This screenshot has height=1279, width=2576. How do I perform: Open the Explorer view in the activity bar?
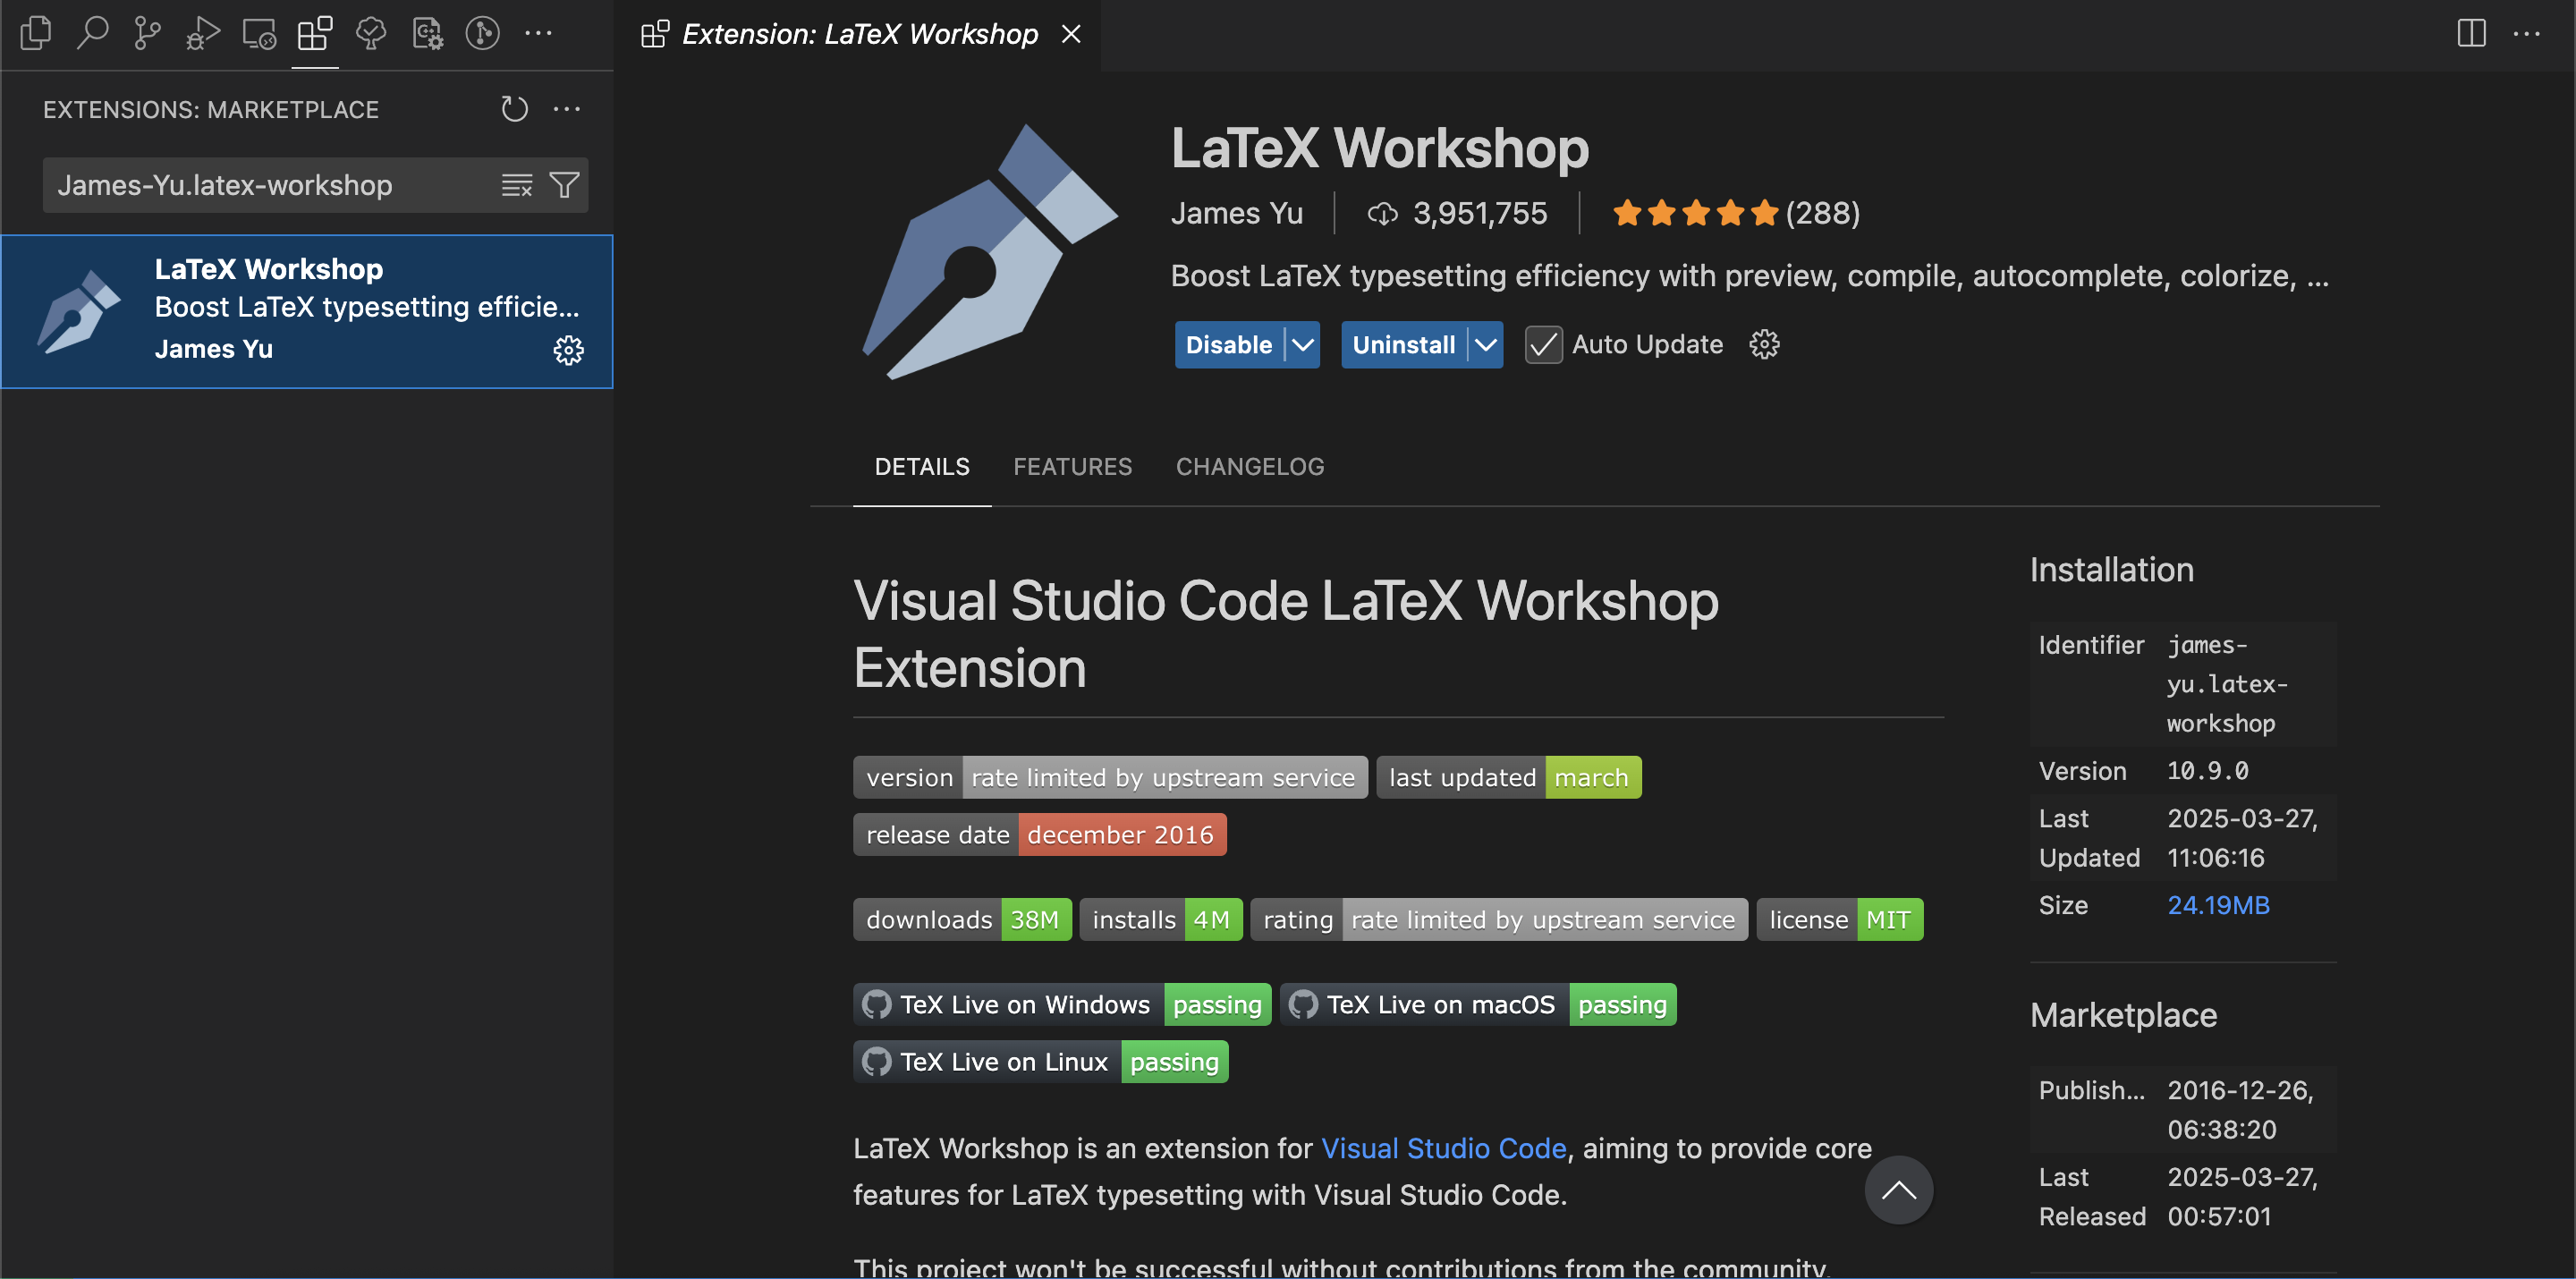click(x=36, y=33)
